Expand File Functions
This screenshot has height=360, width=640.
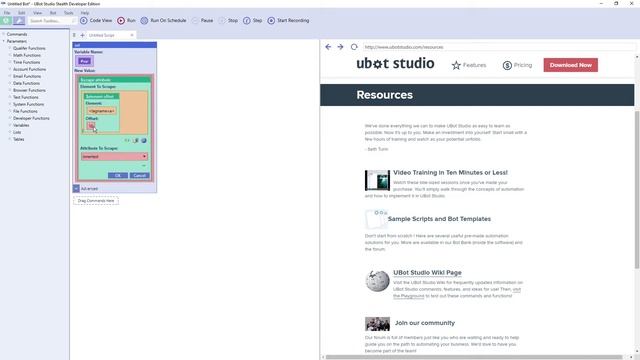pos(10,111)
